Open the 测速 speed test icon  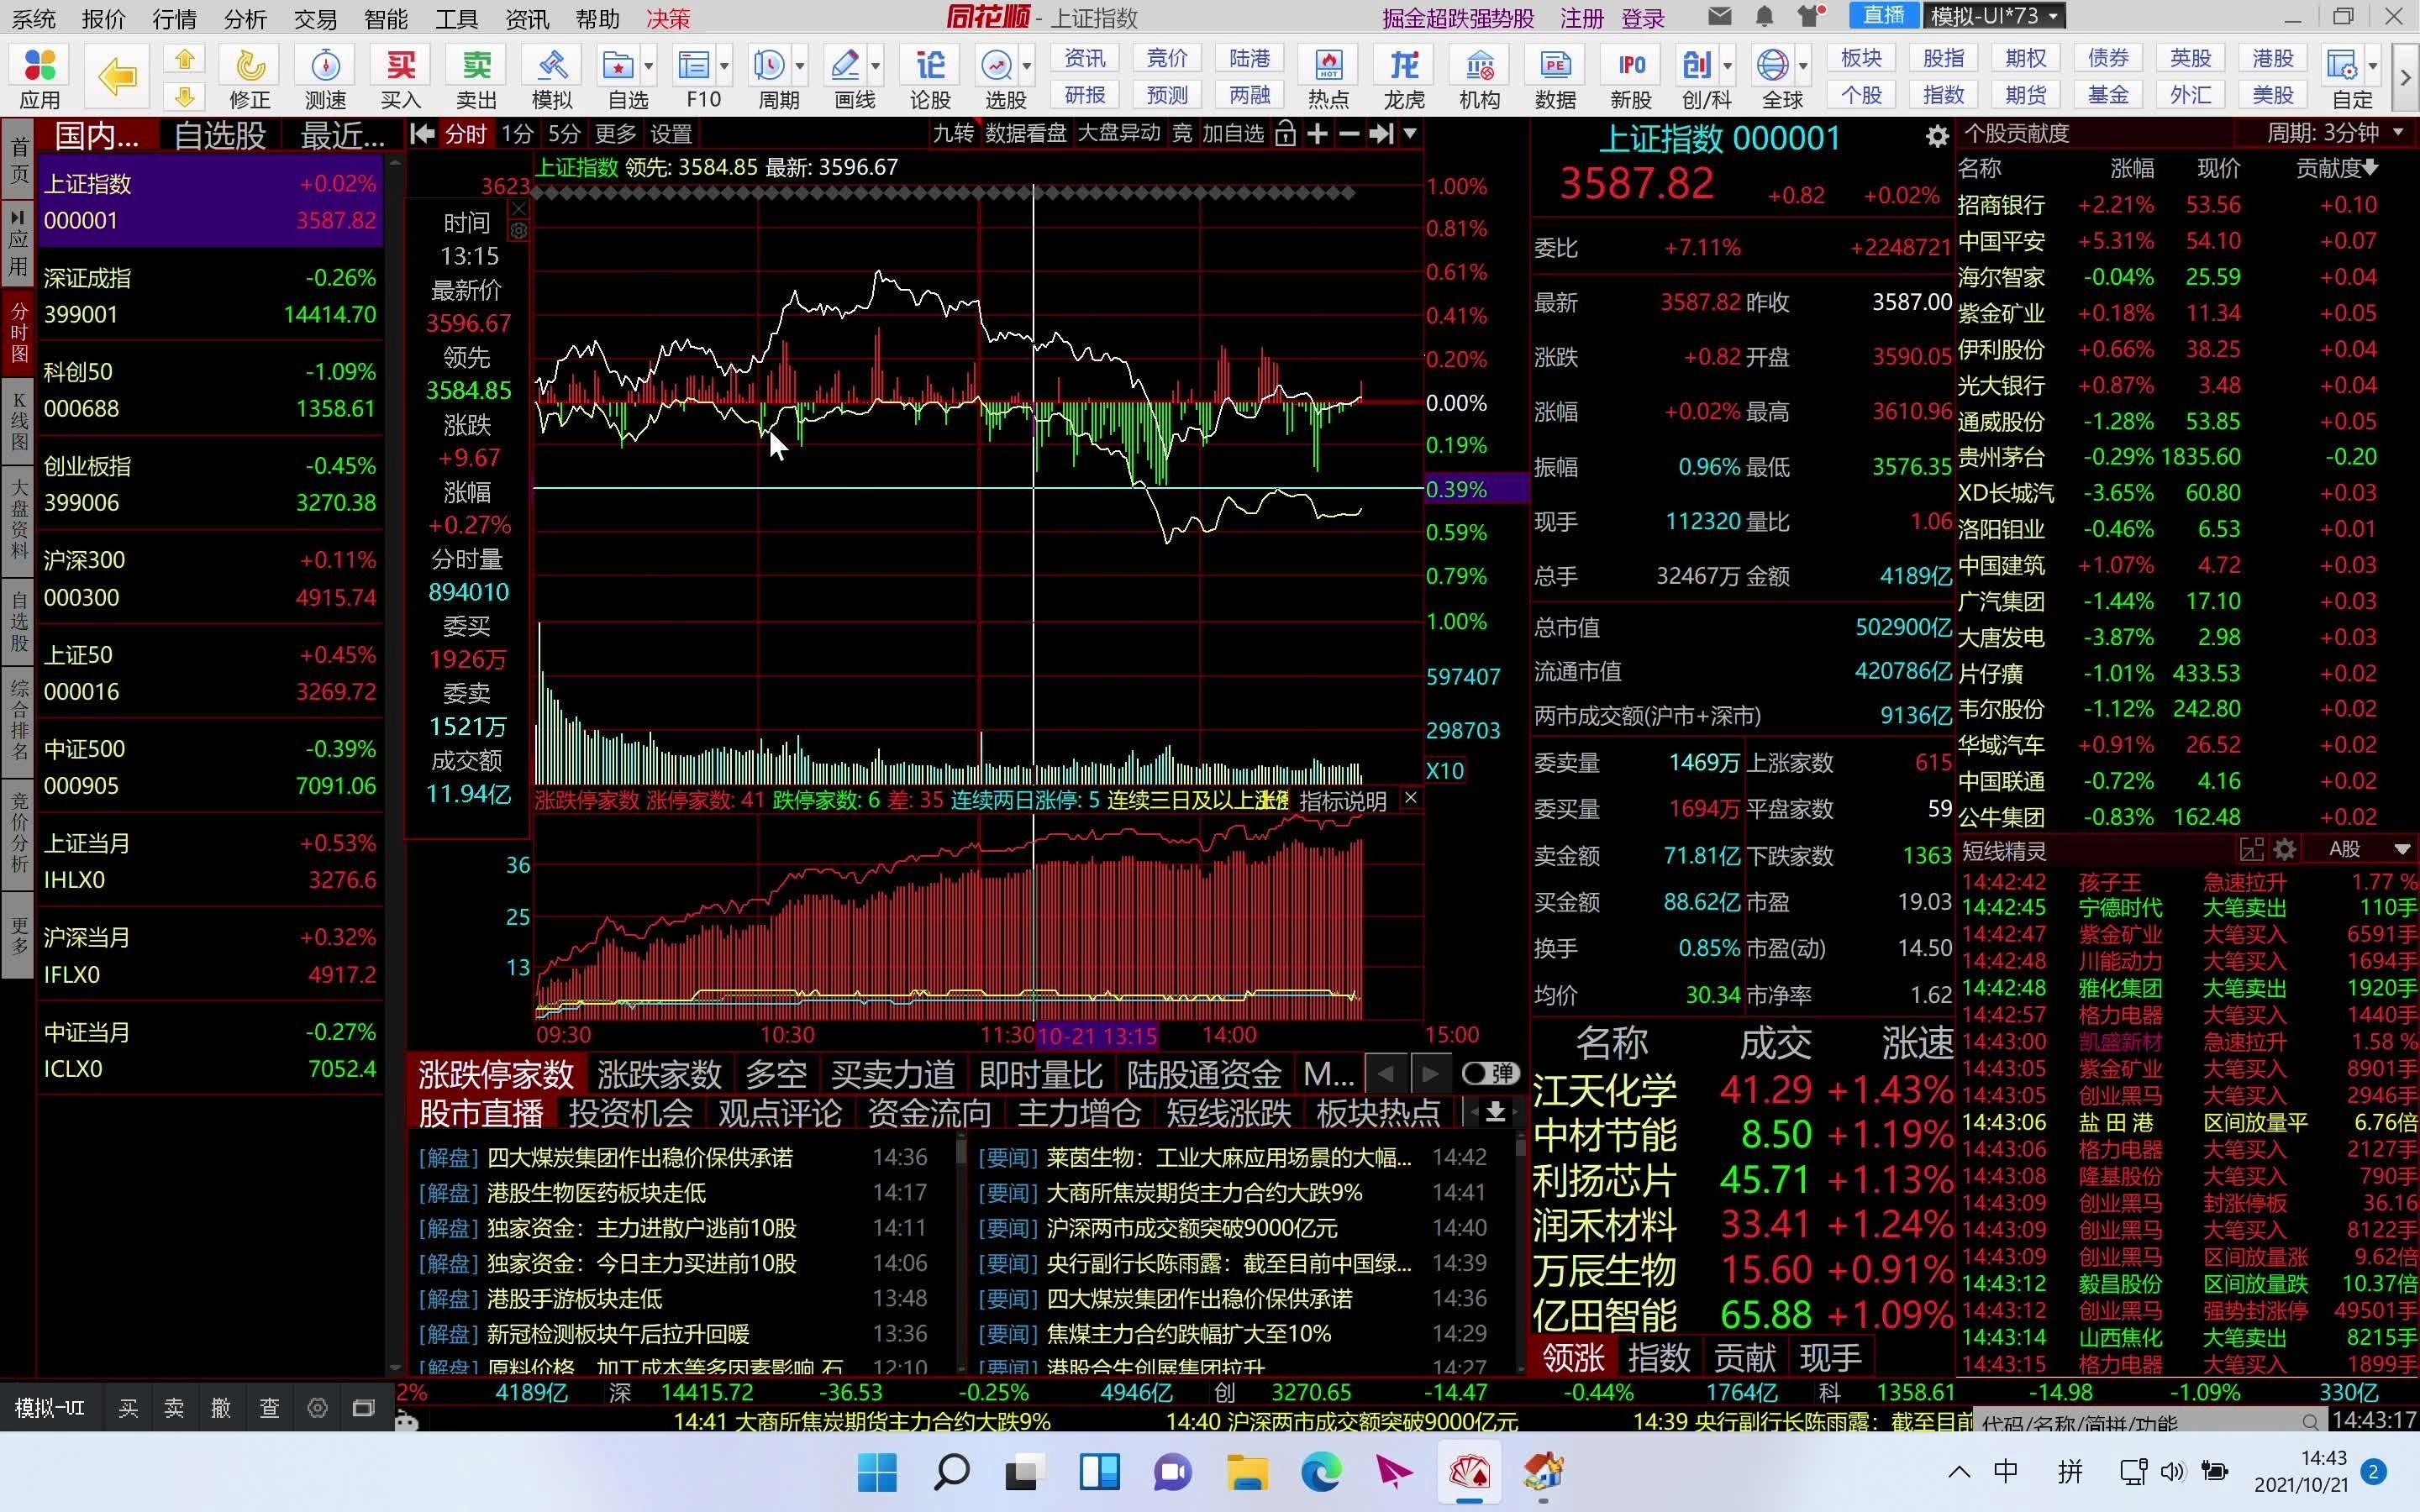pos(325,78)
